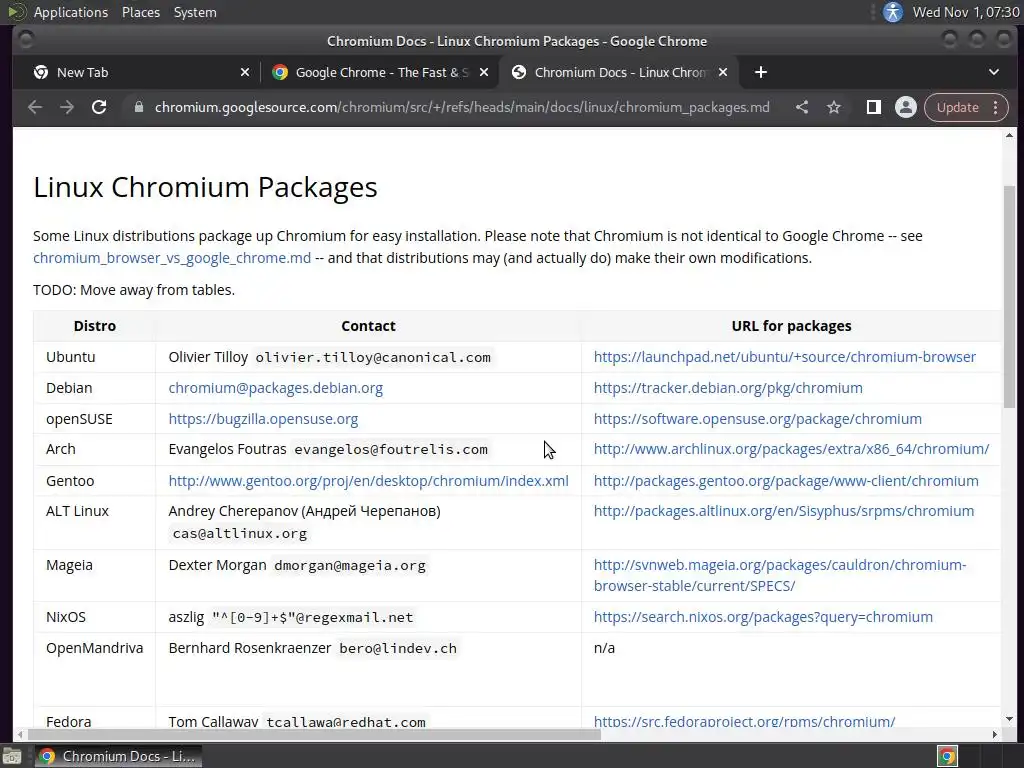Click the bero@lindev.ch email text
The width and height of the screenshot is (1024, 768).
point(398,648)
